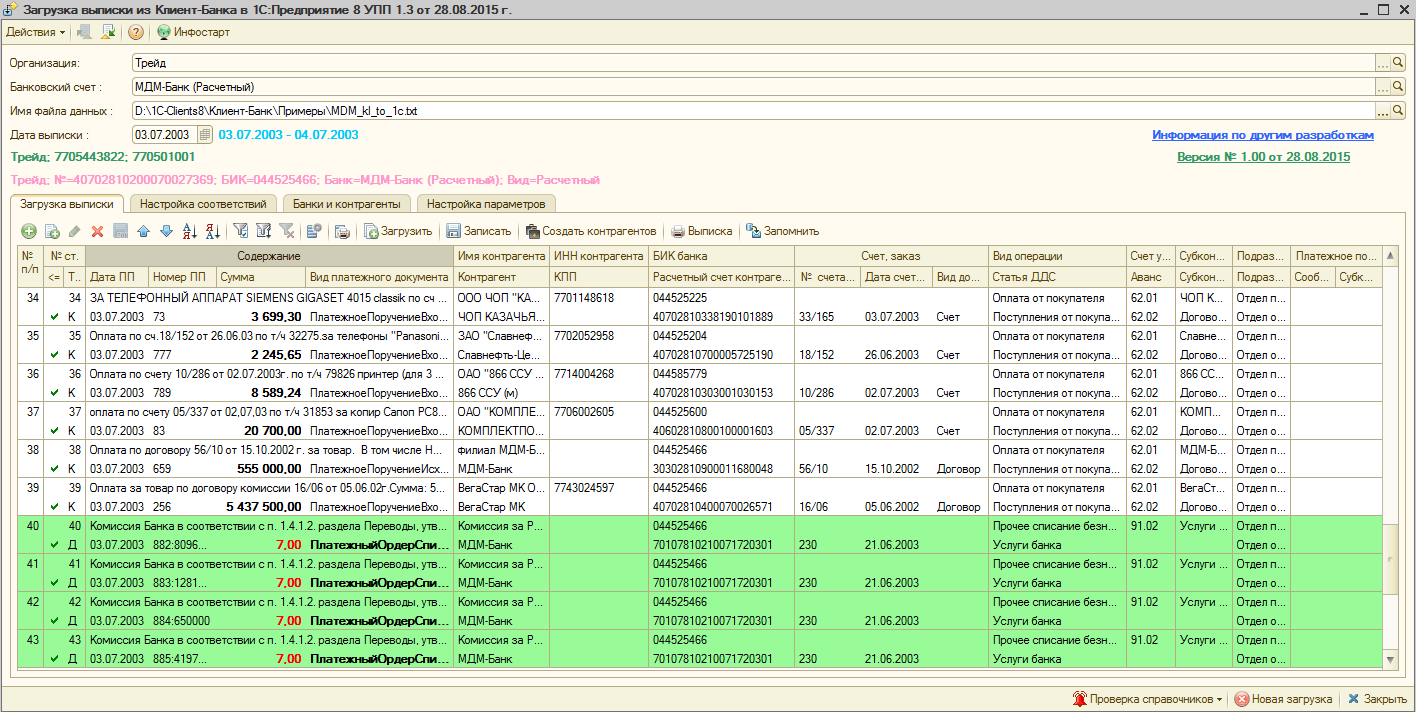Viewport: 1416px width, 712px height.
Task: Open the Банки и контрагенты tab
Action: click(347, 204)
